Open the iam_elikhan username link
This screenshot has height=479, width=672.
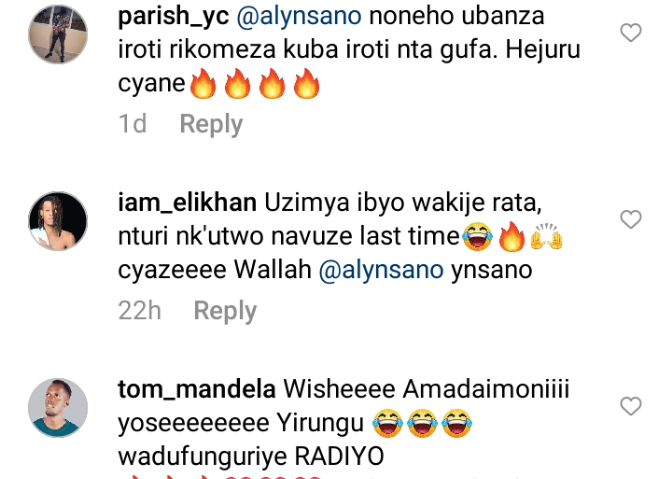coord(187,202)
